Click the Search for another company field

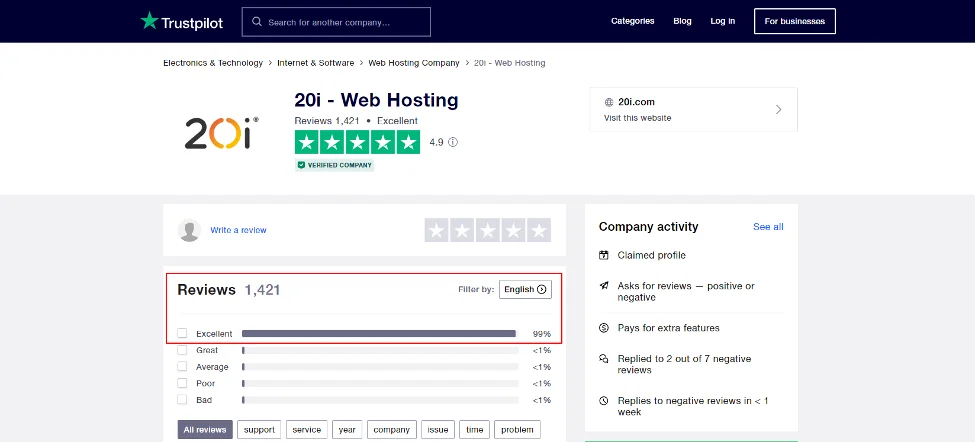coord(336,22)
